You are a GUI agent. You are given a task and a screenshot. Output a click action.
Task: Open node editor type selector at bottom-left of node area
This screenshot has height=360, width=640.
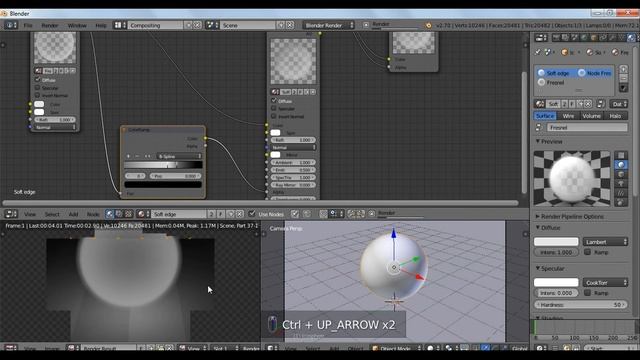(10, 214)
